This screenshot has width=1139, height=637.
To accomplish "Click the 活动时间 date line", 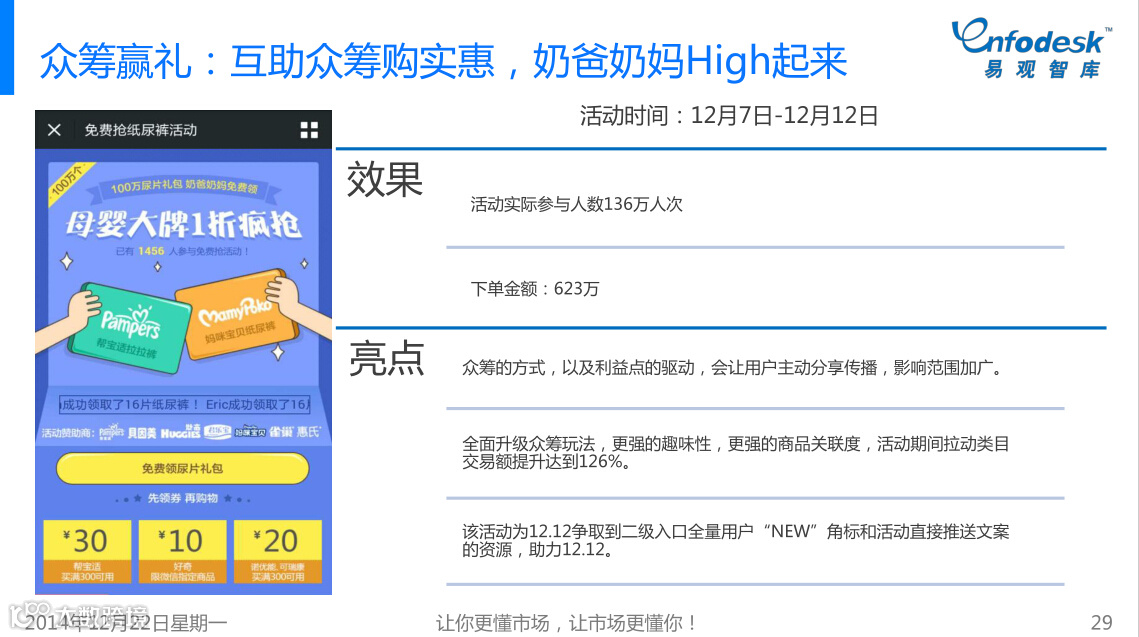I will coord(729,115).
